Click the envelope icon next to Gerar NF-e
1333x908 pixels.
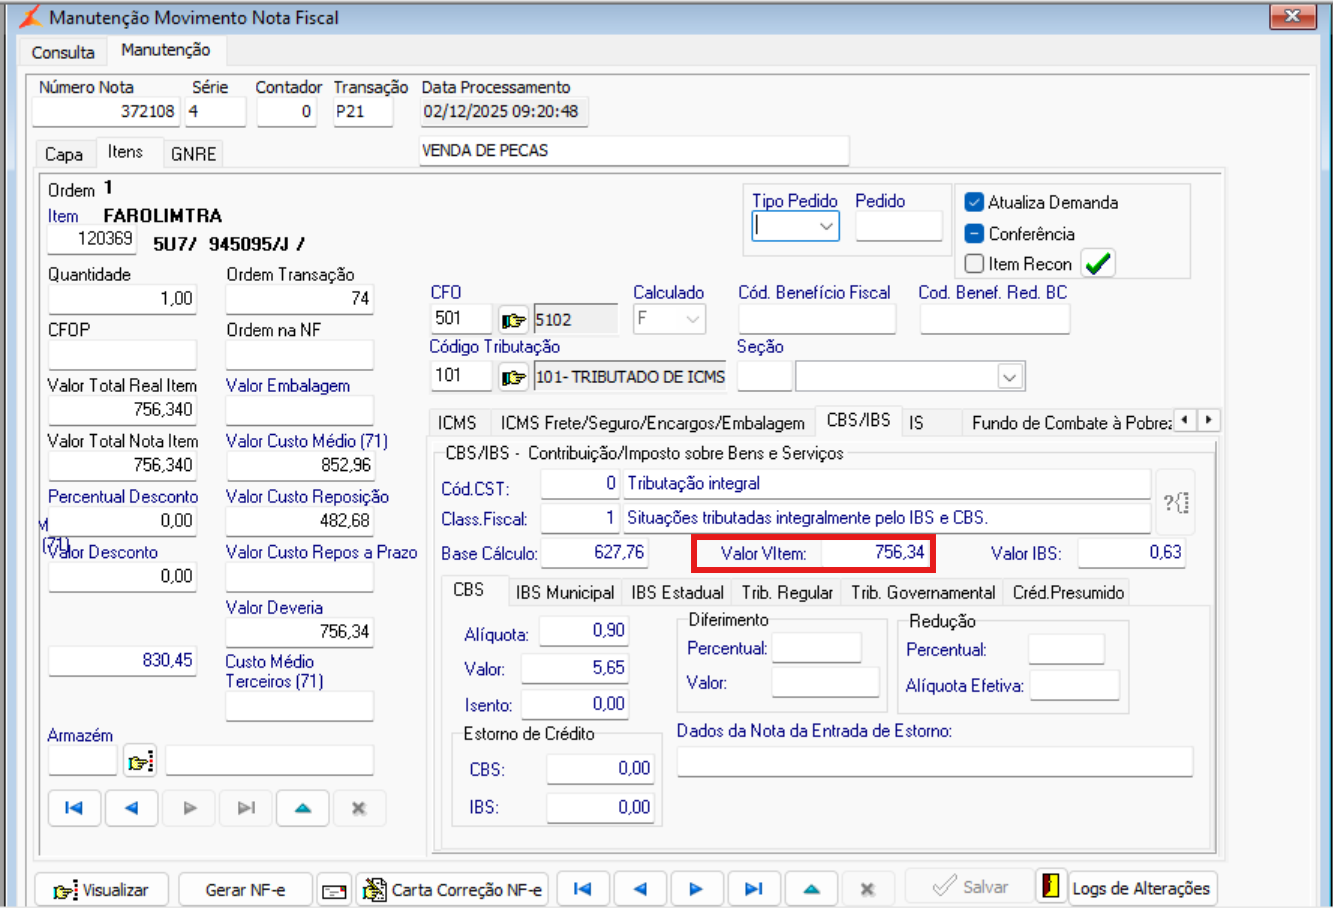[334, 890]
